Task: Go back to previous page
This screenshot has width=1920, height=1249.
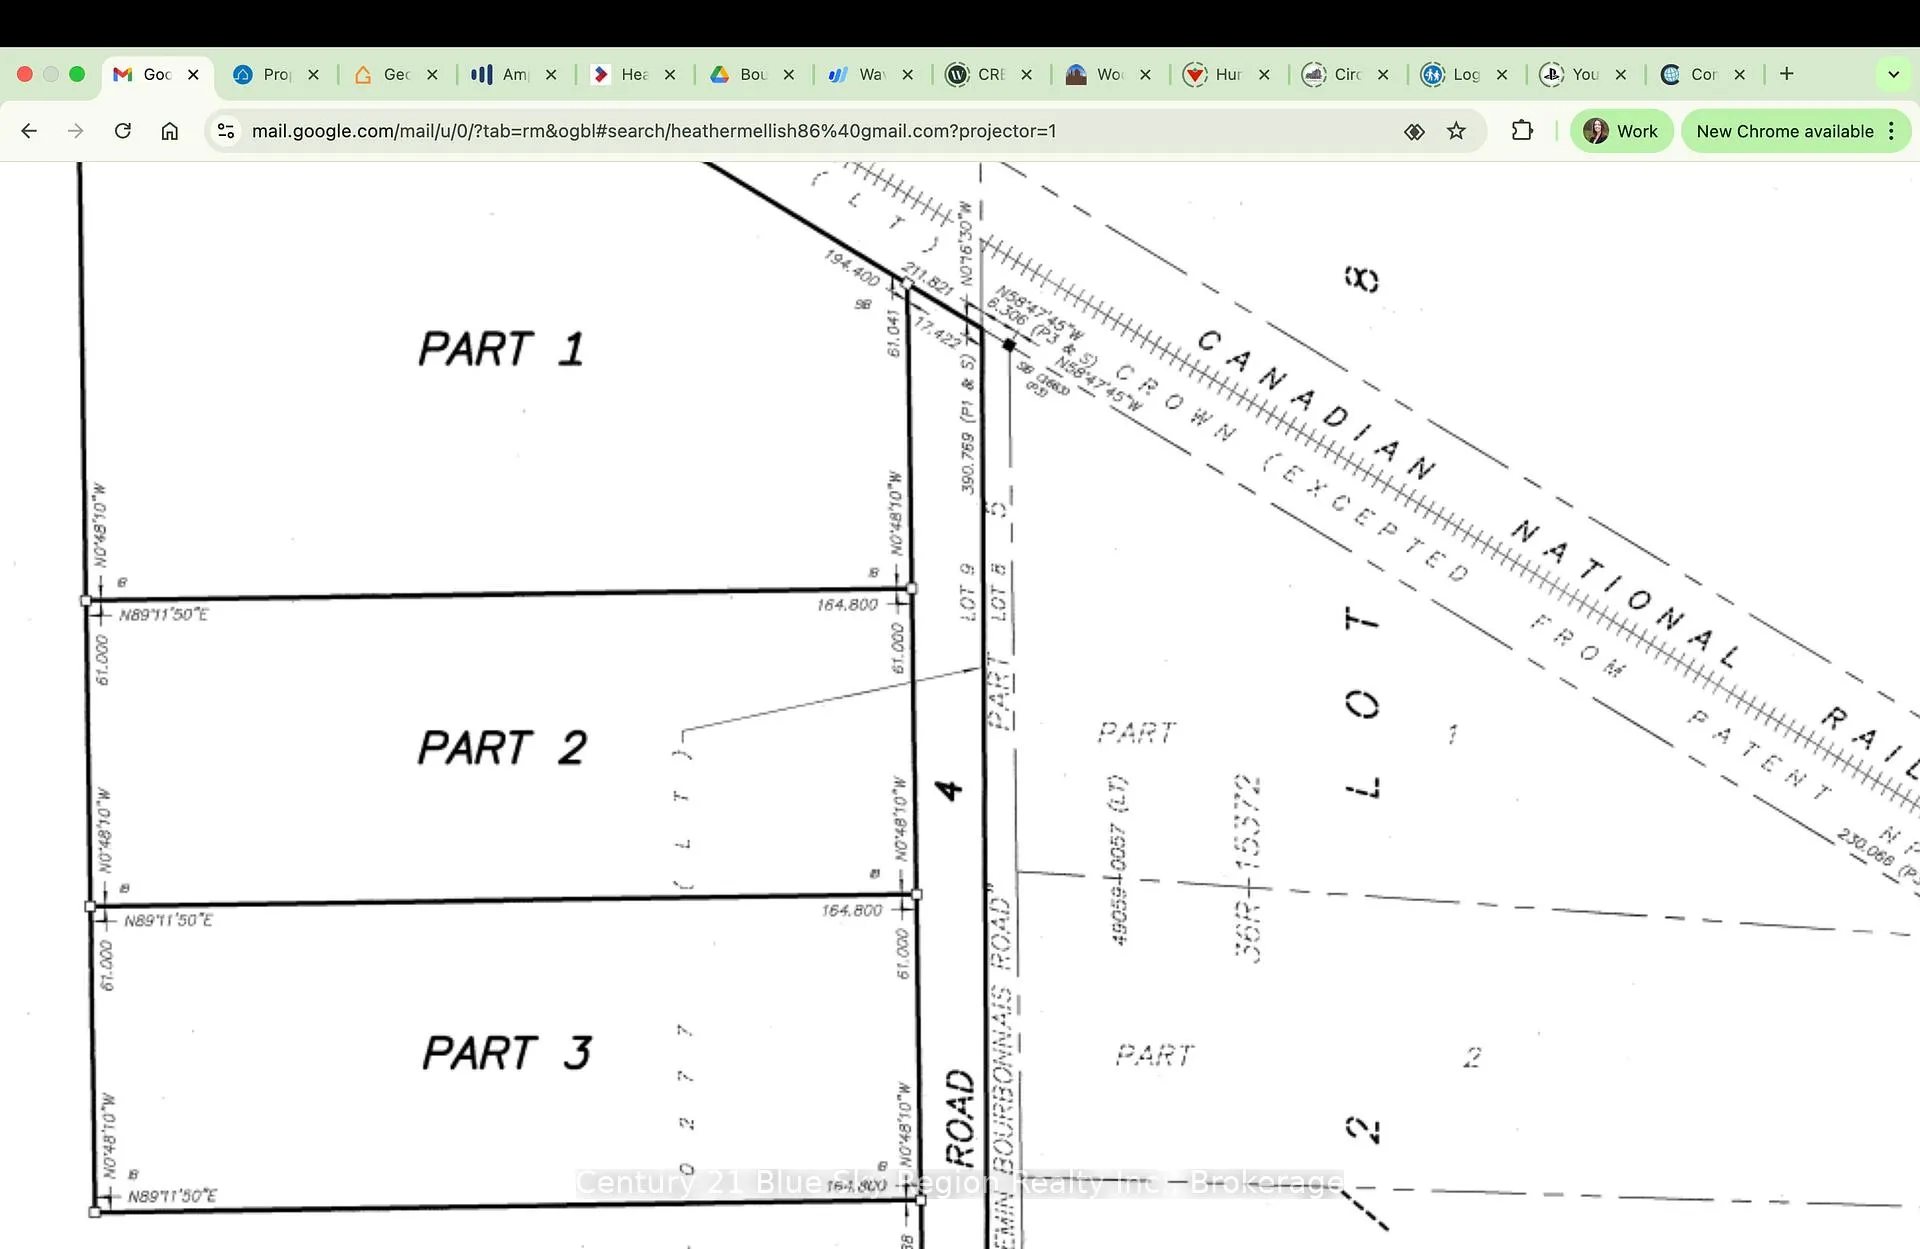Action: click(x=29, y=131)
